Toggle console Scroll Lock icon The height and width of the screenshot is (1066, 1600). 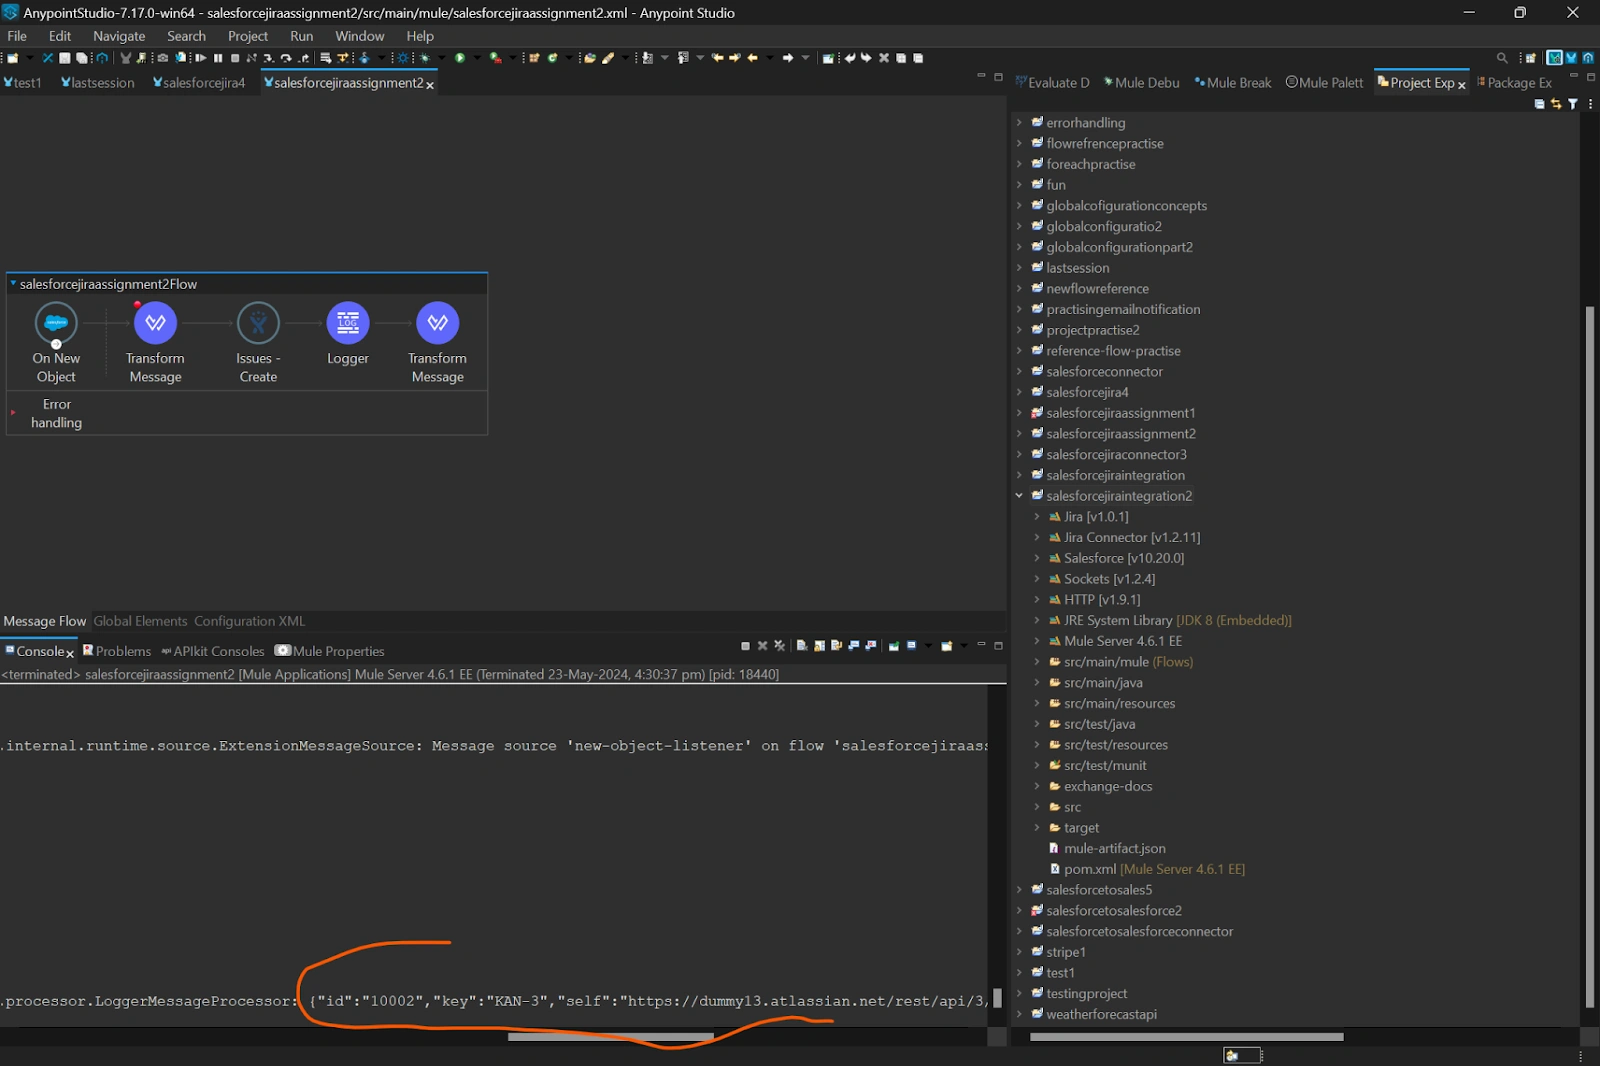[819, 646]
